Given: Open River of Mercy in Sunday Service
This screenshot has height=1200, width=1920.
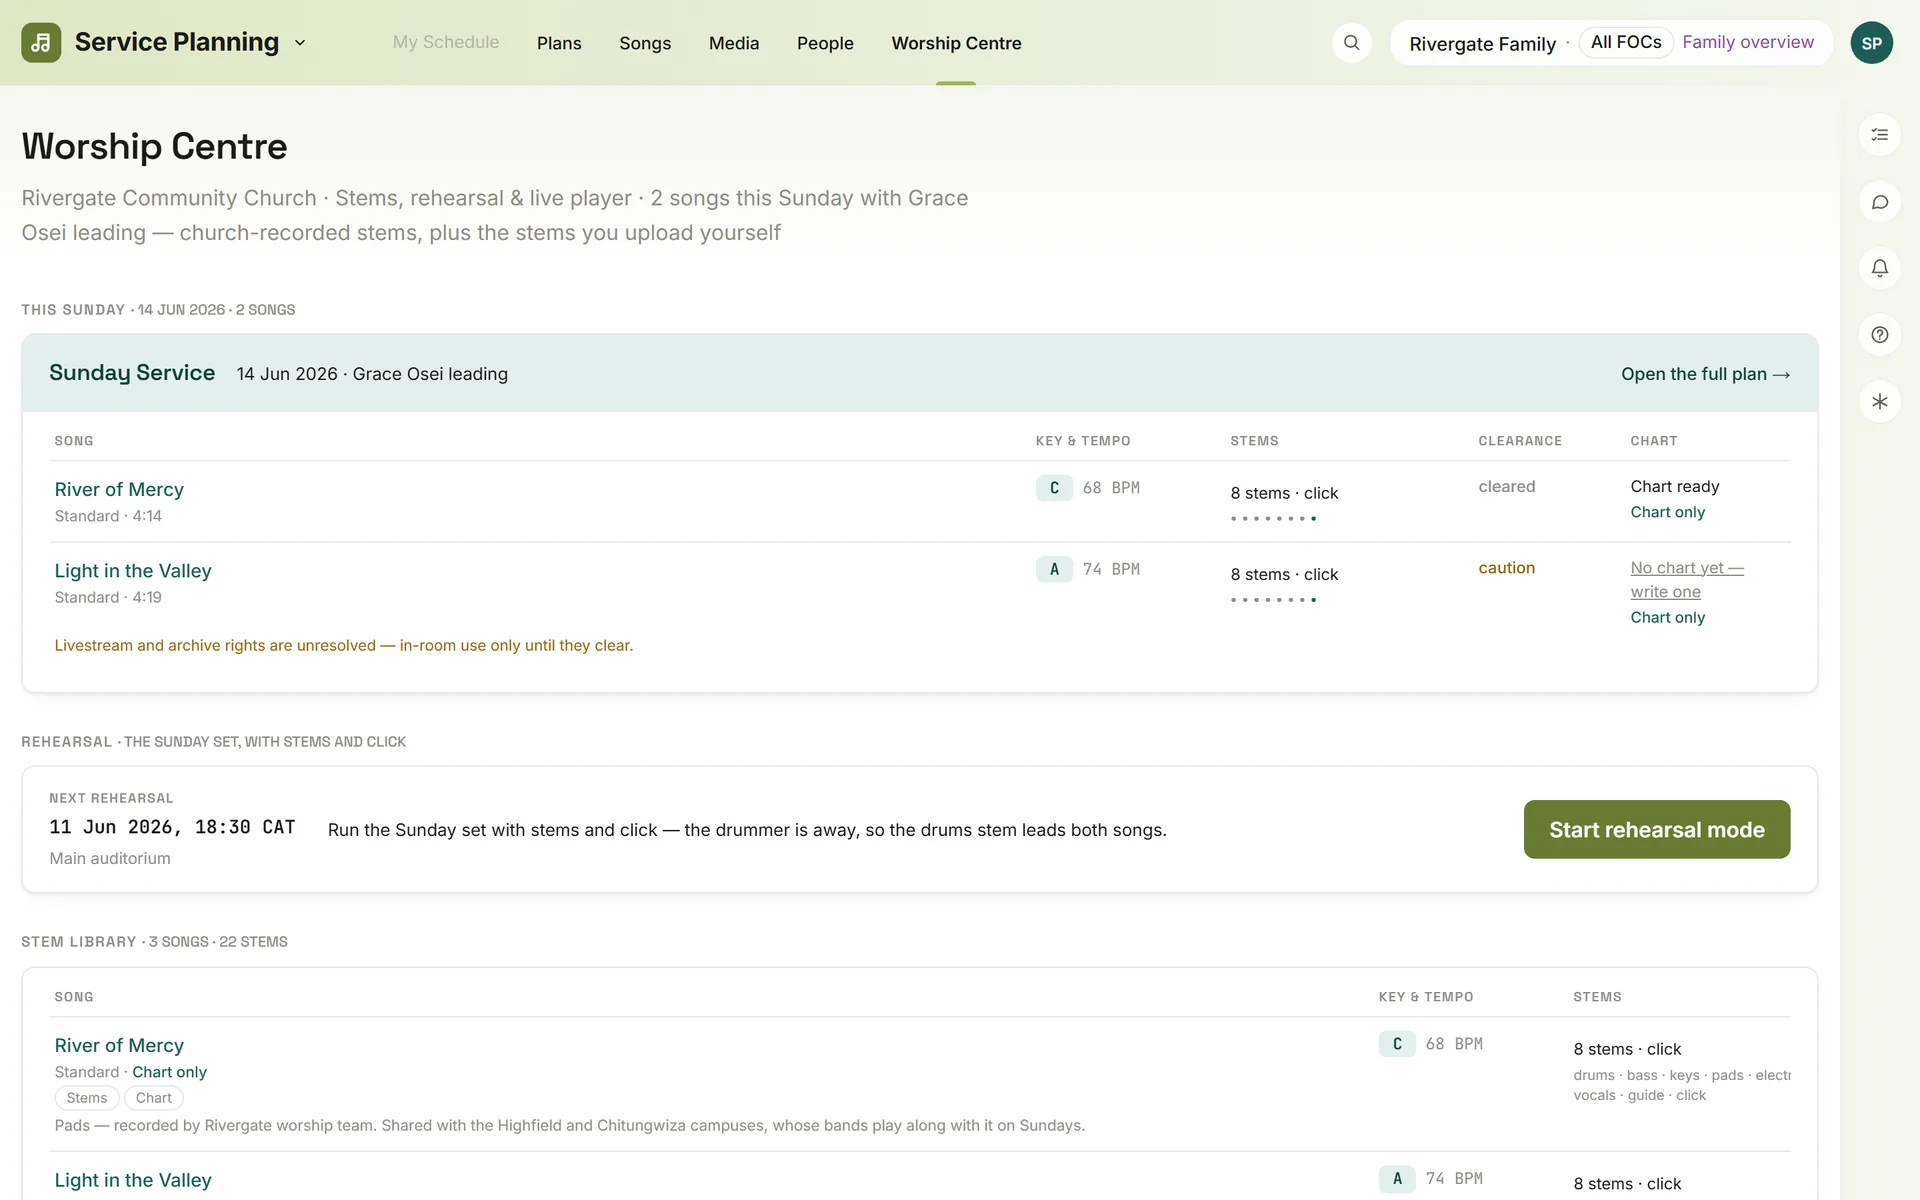Looking at the screenshot, I should [x=119, y=489].
